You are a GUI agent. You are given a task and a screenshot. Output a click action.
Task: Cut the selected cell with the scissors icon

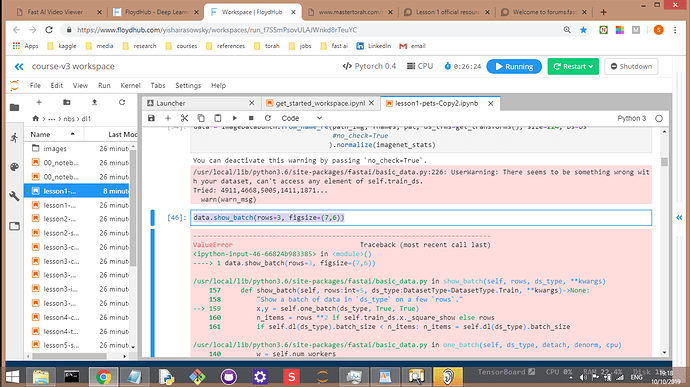[x=184, y=118]
